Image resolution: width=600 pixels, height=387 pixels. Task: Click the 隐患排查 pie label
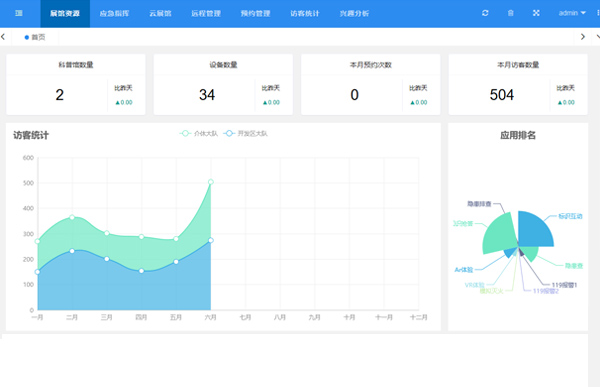[479, 204]
